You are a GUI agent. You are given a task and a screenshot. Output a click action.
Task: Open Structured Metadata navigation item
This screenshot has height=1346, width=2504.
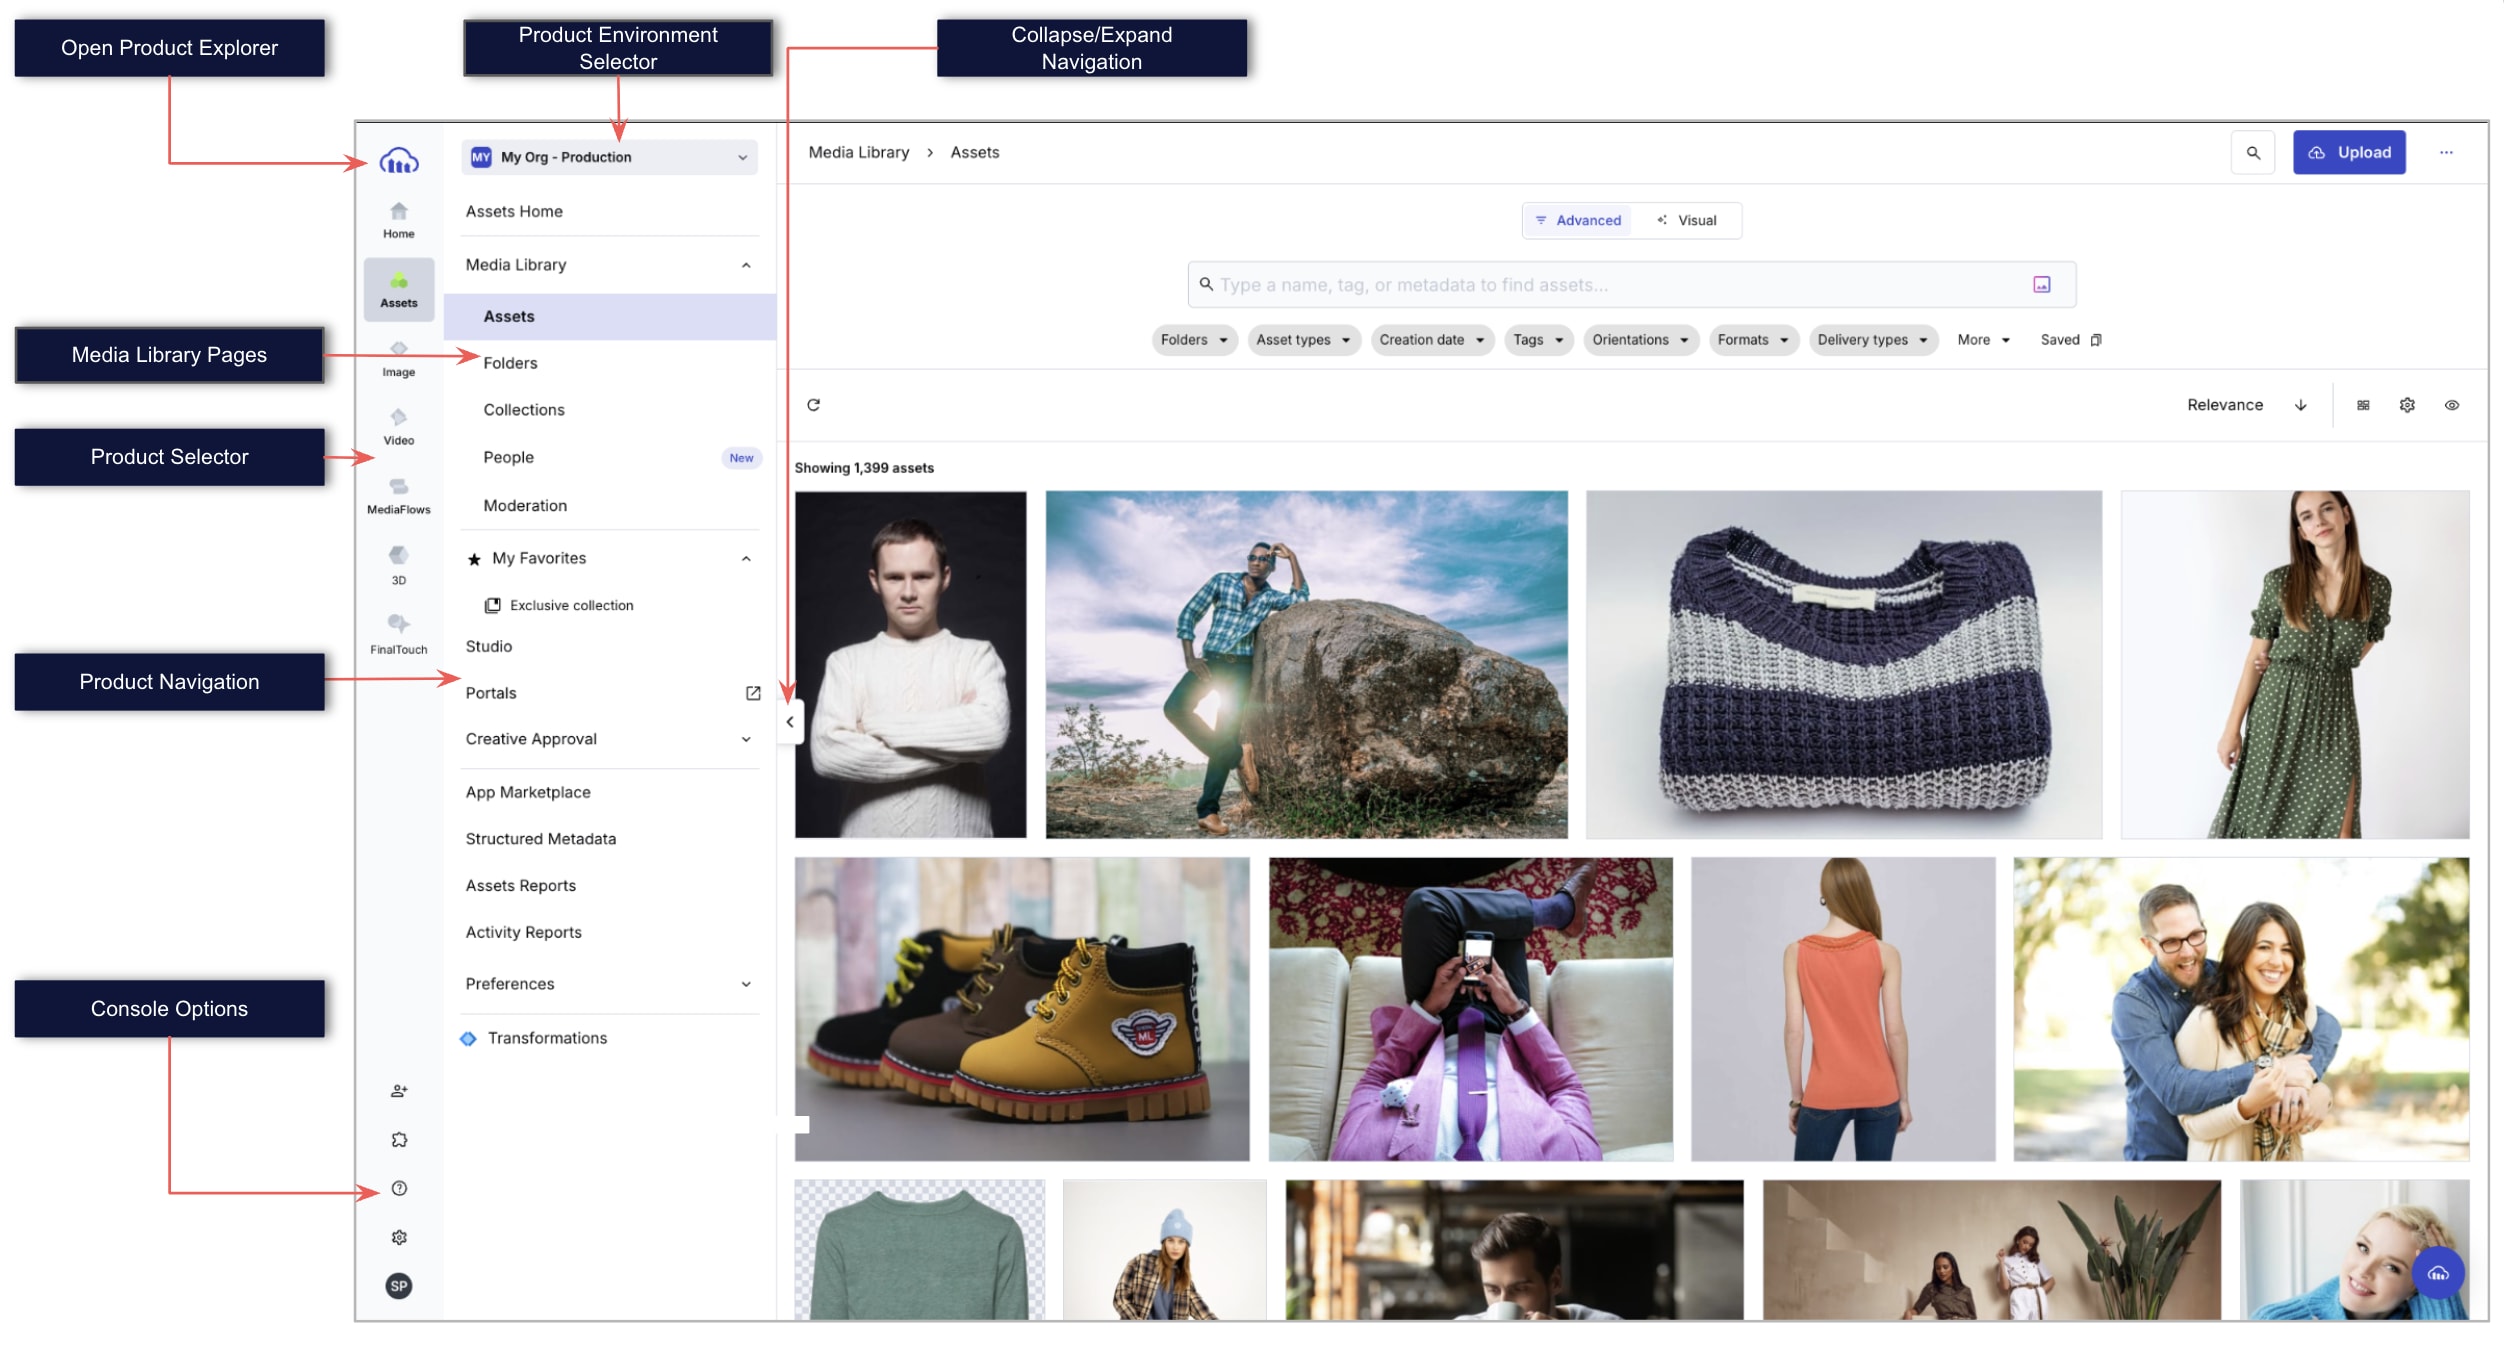[540, 839]
